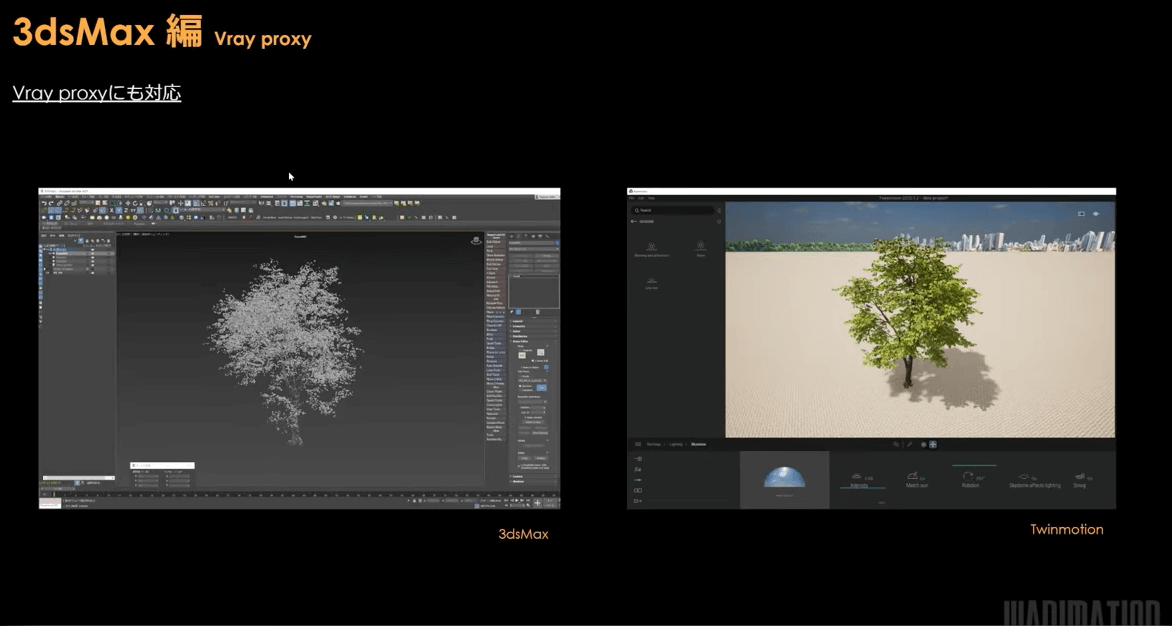Open the Help menu in Twinmotion
The width and height of the screenshot is (1172, 626).
click(x=652, y=198)
